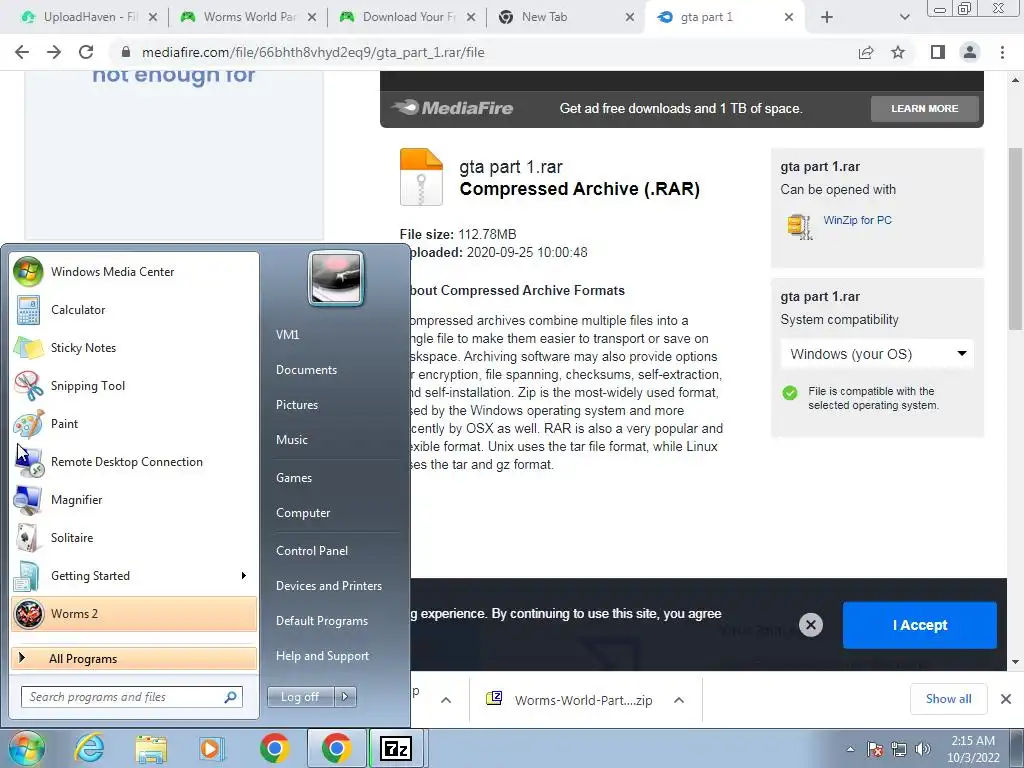Viewport: 1024px width, 768px height.
Task: Switch to the Worms World Party tab
Action: pos(248,17)
